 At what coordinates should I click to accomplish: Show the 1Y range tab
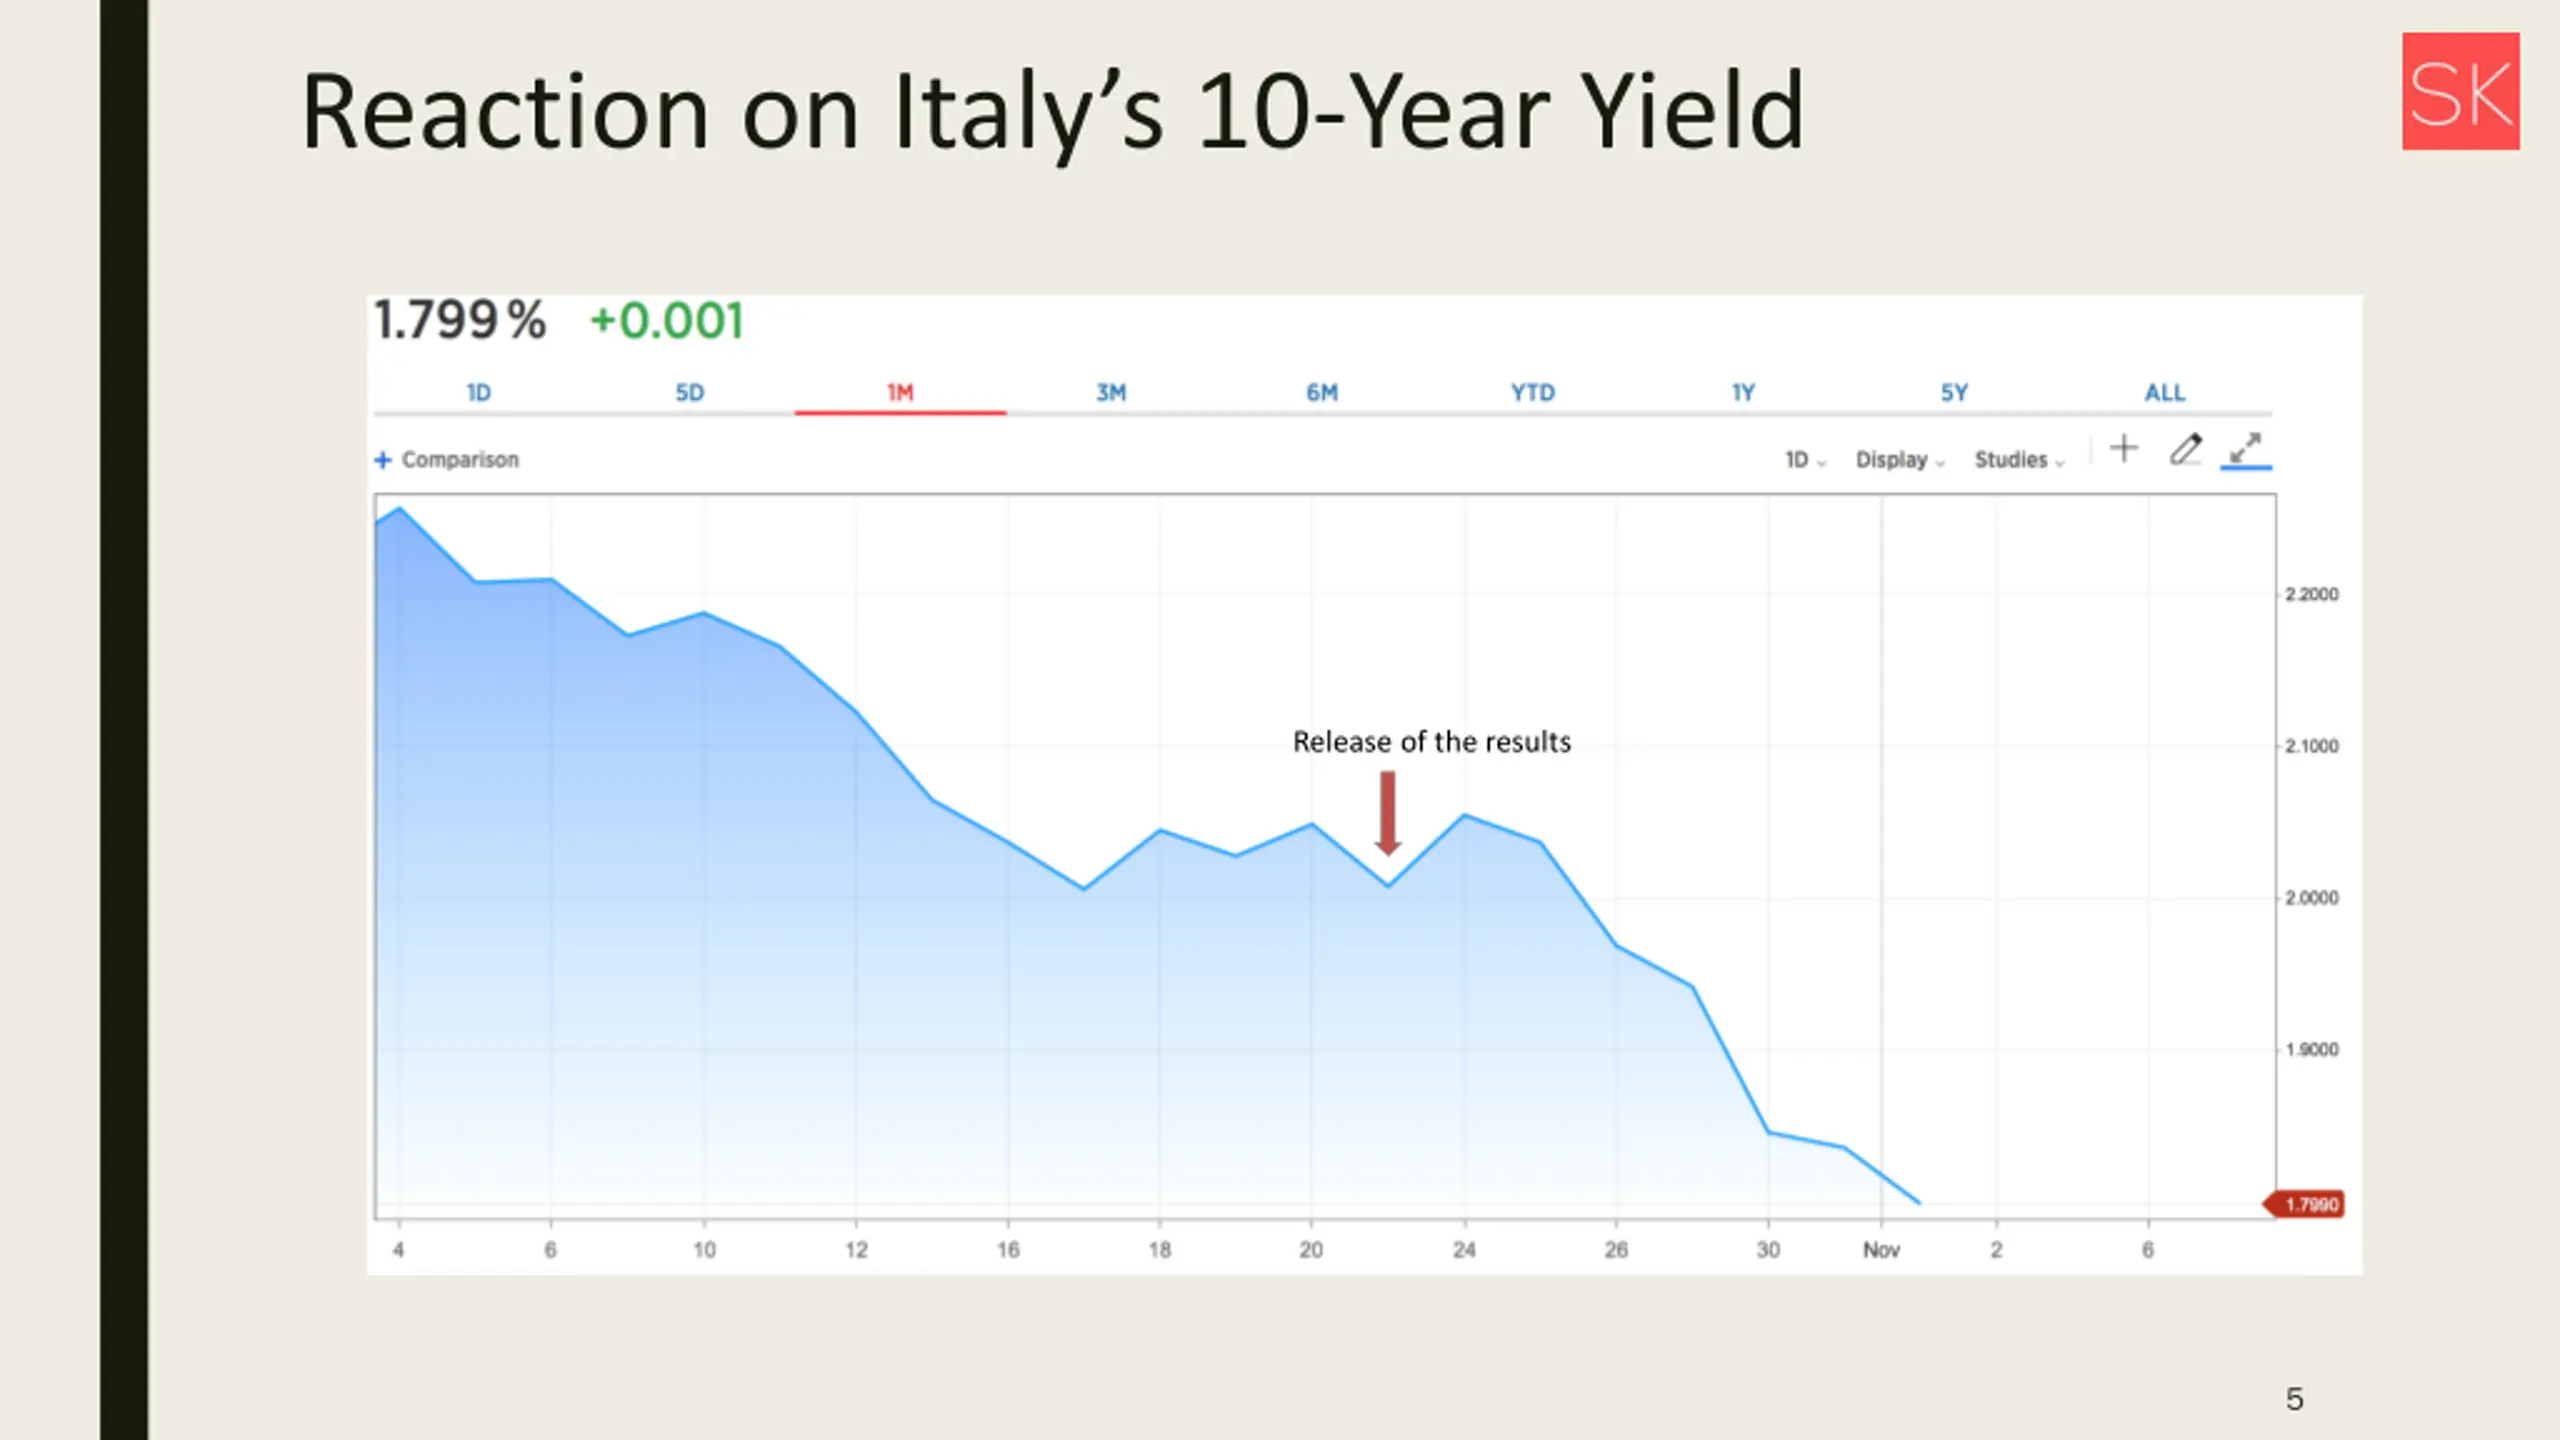pyautogui.click(x=1744, y=393)
